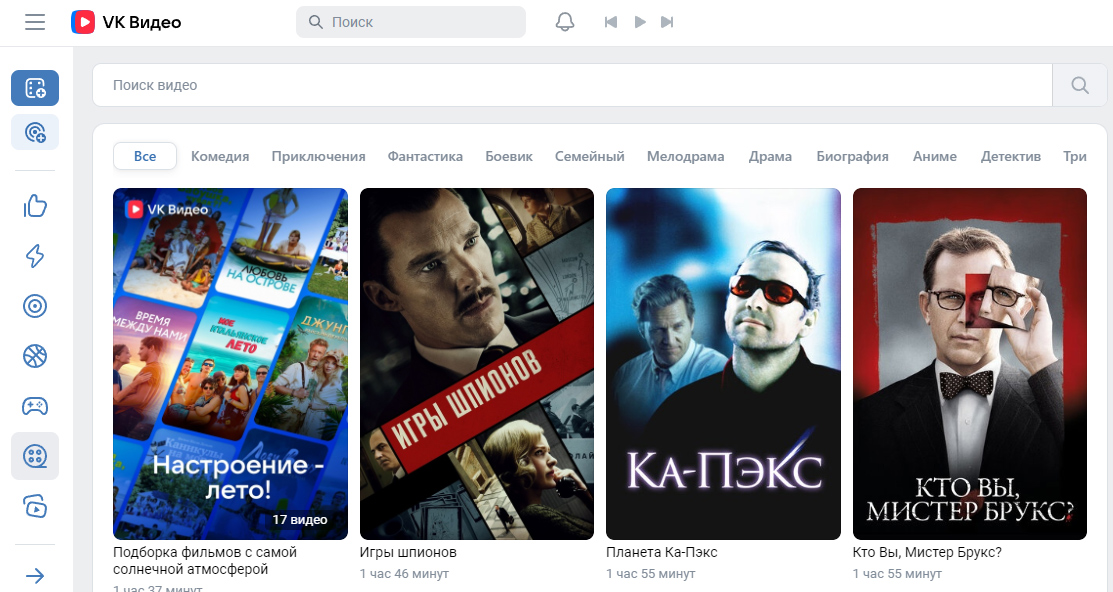The width and height of the screenshot is (1113, 592).
Task: Expand the sidebar with the arrow
Action: [x=35, y=576]
